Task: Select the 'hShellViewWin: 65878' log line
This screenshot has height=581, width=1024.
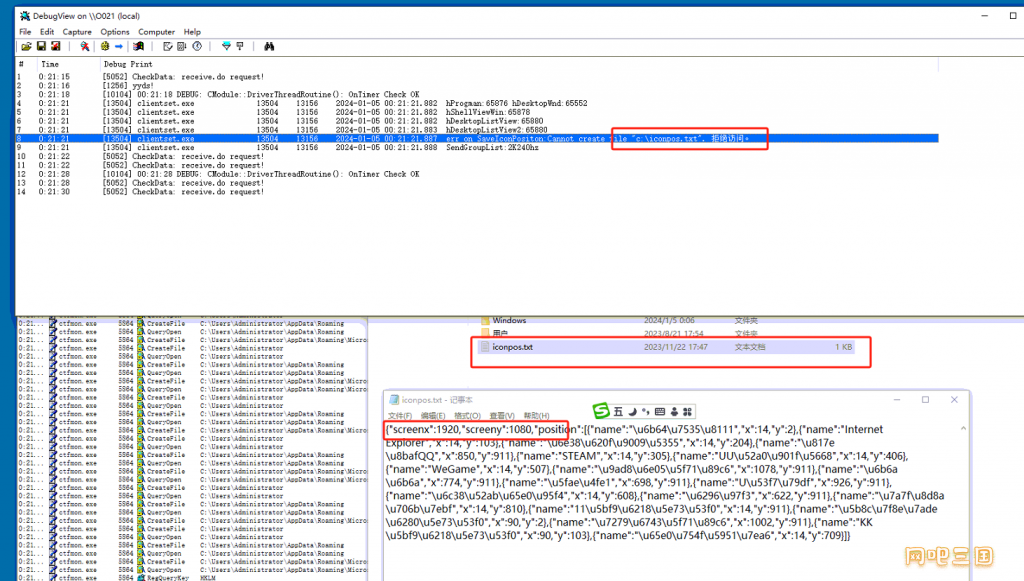Action: click(x=477, y=112)
